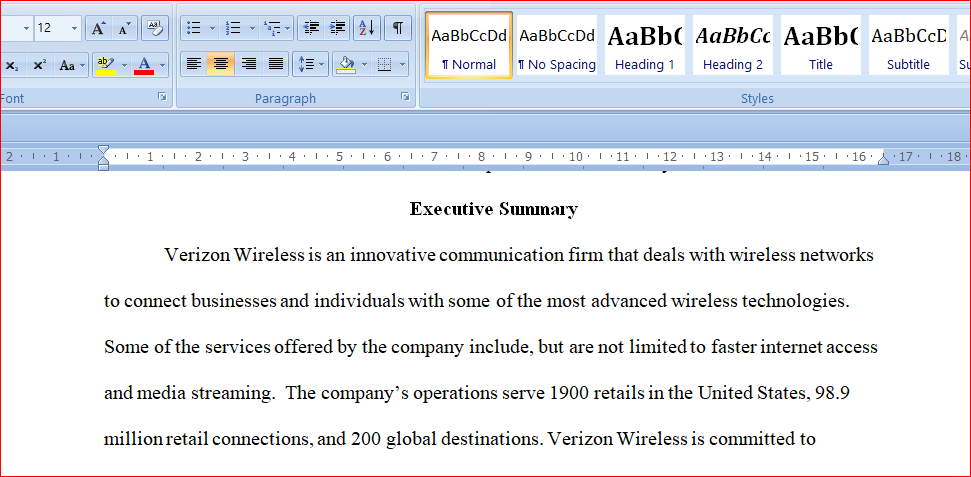The height and width of the screenshot is (477, 971).
Task: Open font color dropdown arrow
Action: pos(162,65)
